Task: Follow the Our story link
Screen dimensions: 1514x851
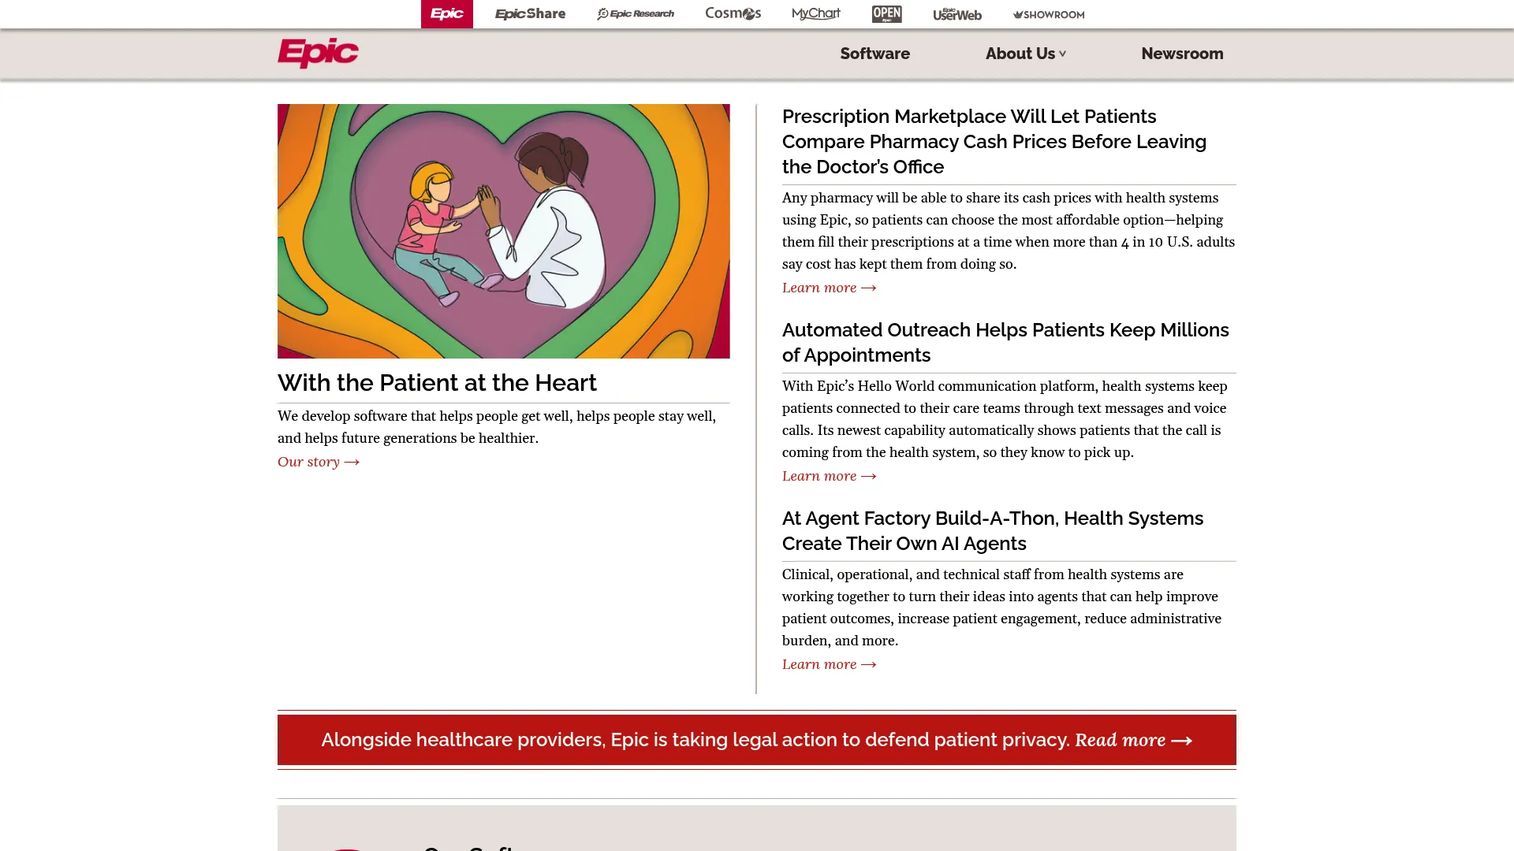Action: tap(318, 462)
